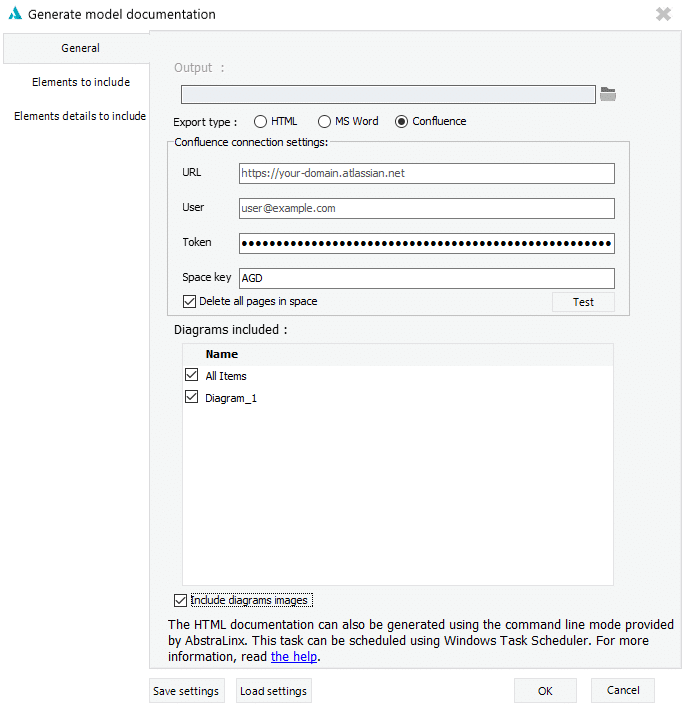The height and width of the screenshot is (709, 683).
Task: Open the help link
Action: [294, 657]
